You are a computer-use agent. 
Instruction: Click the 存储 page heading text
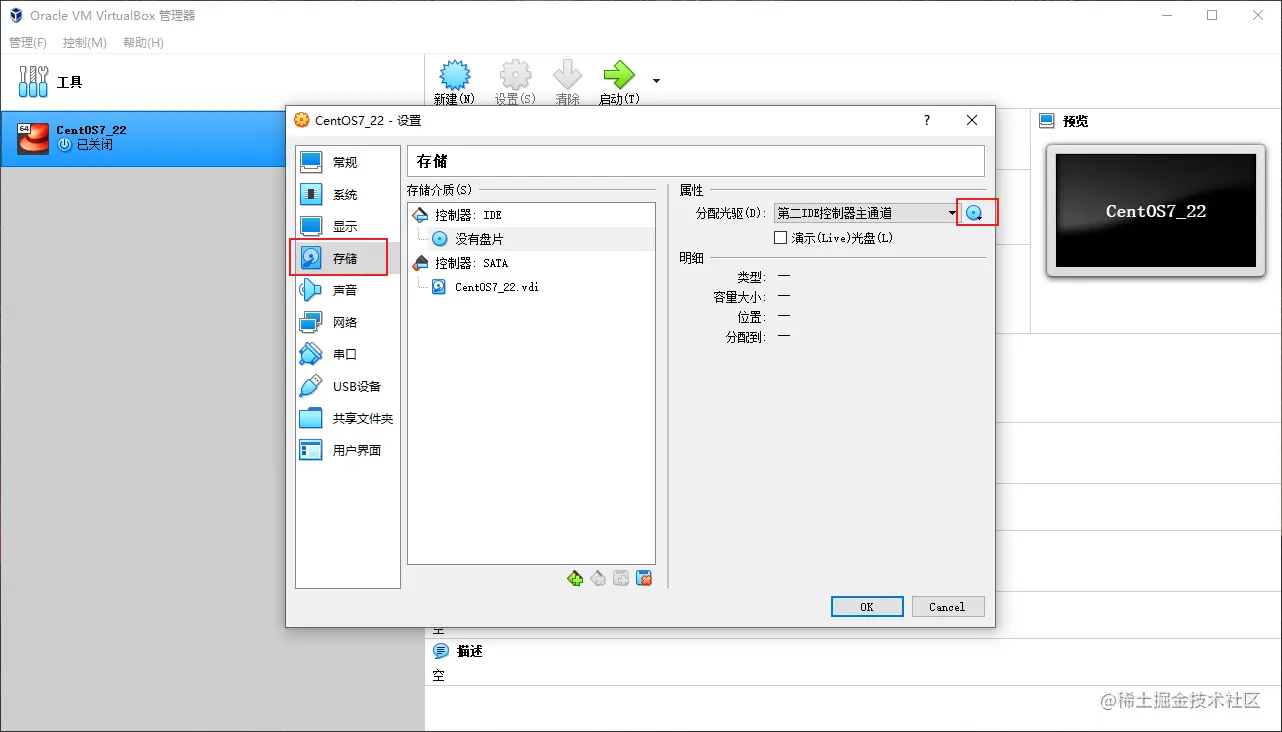click(x=431, y=162)
